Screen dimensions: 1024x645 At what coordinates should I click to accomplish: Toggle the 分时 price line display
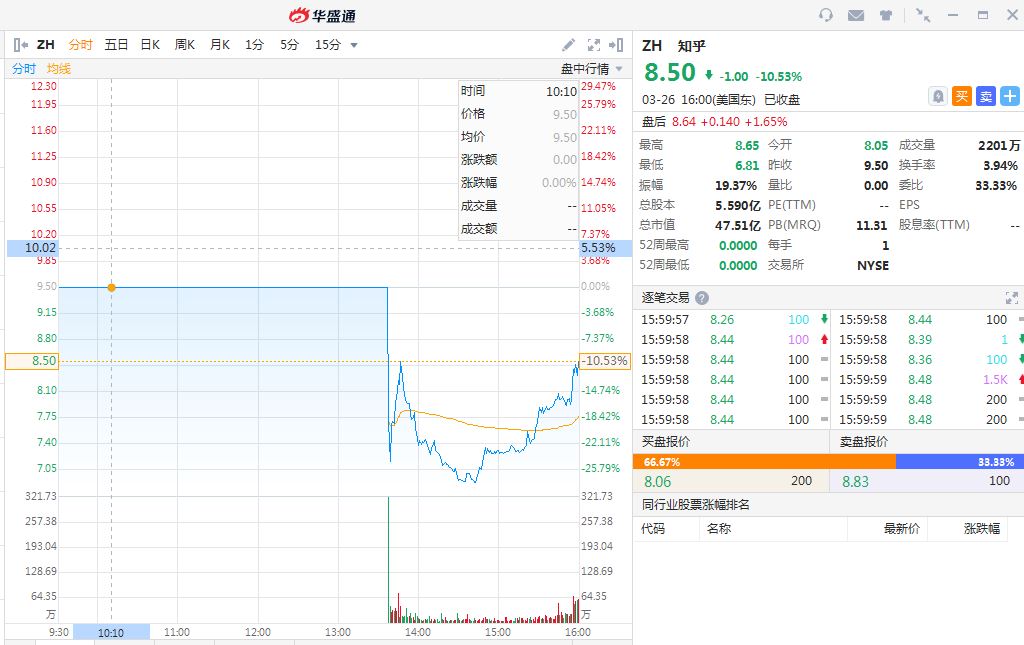tap(24, 69)
